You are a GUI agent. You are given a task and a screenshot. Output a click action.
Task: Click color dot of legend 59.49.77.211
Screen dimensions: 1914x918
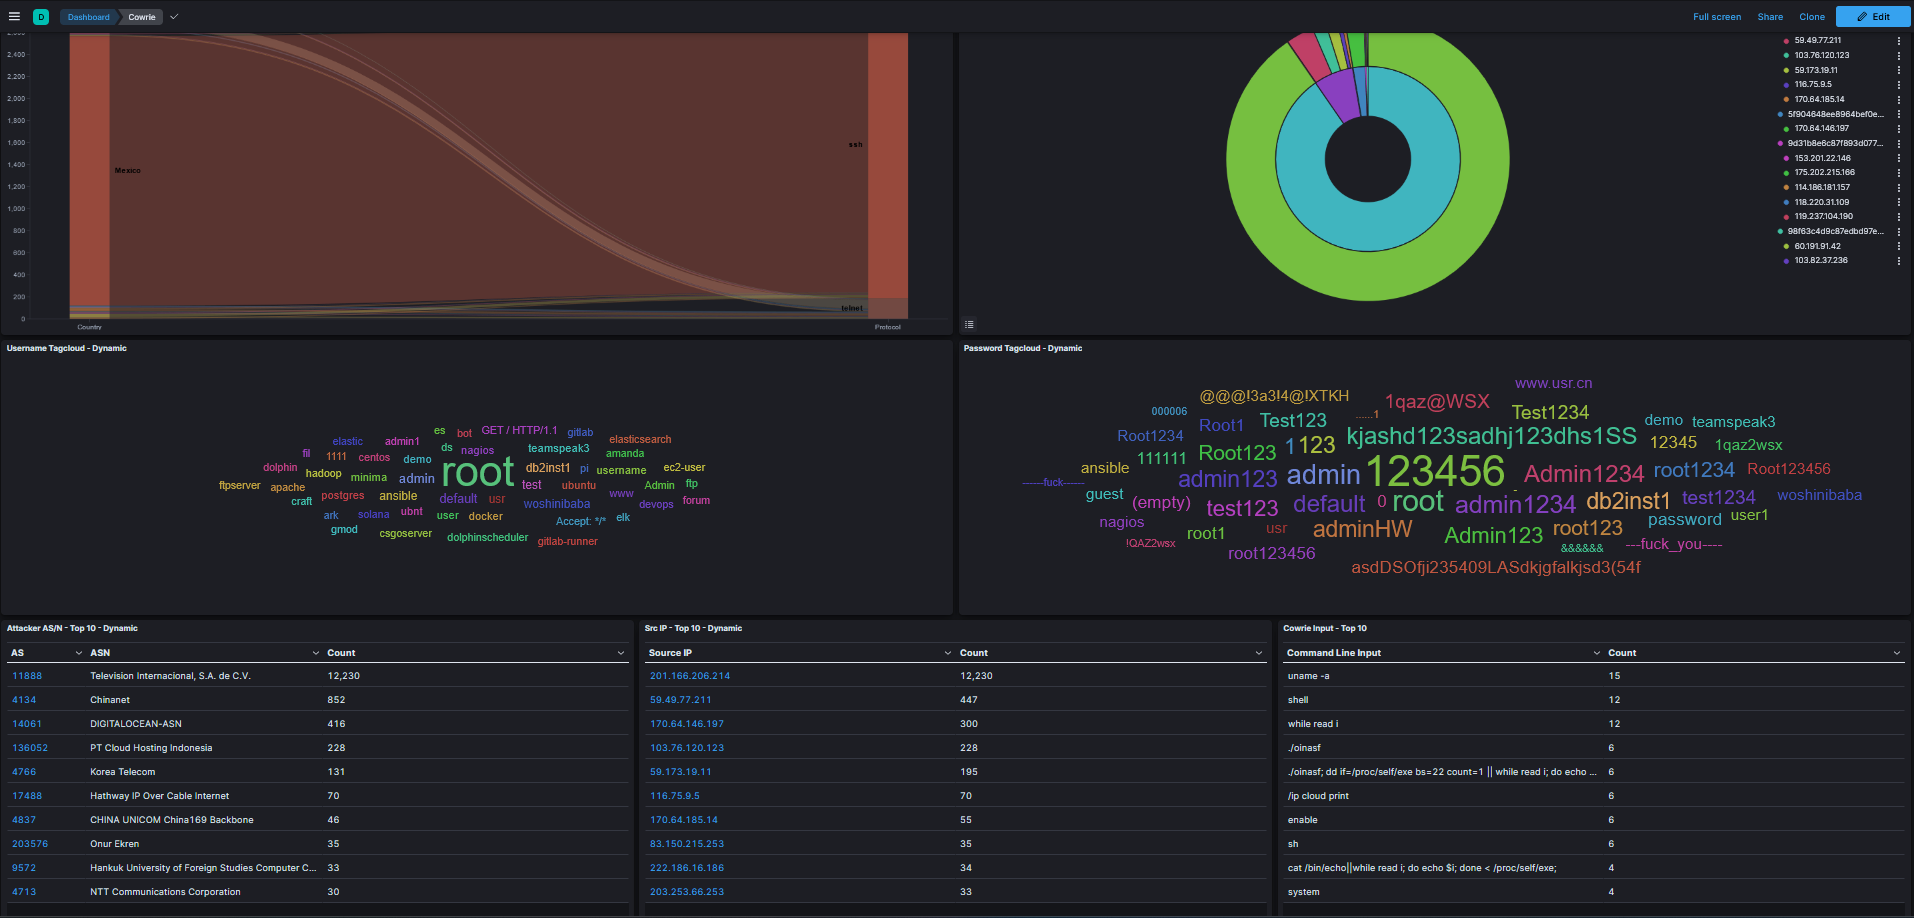(x=1786, y=41)
